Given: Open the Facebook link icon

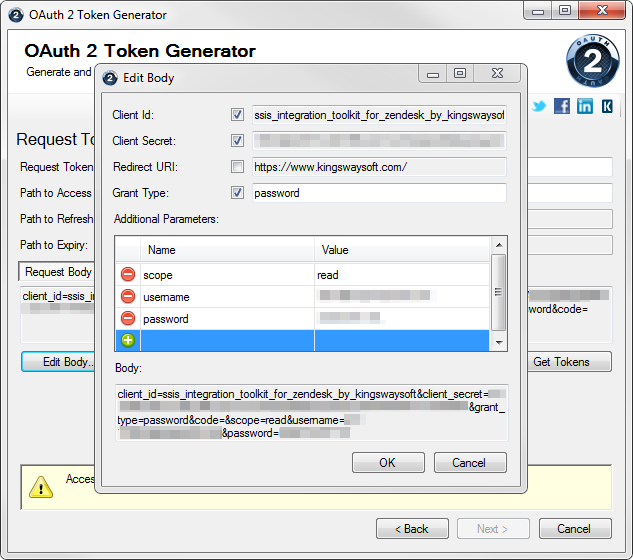Looking at the screenshot, I should tap(562, 107).
